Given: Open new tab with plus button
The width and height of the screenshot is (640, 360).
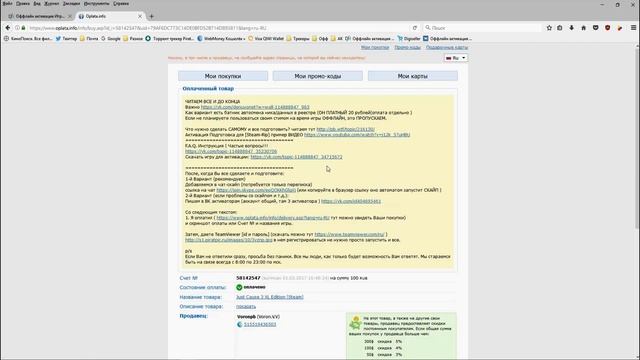Looking at the screenshot, I should click(151, 16).
